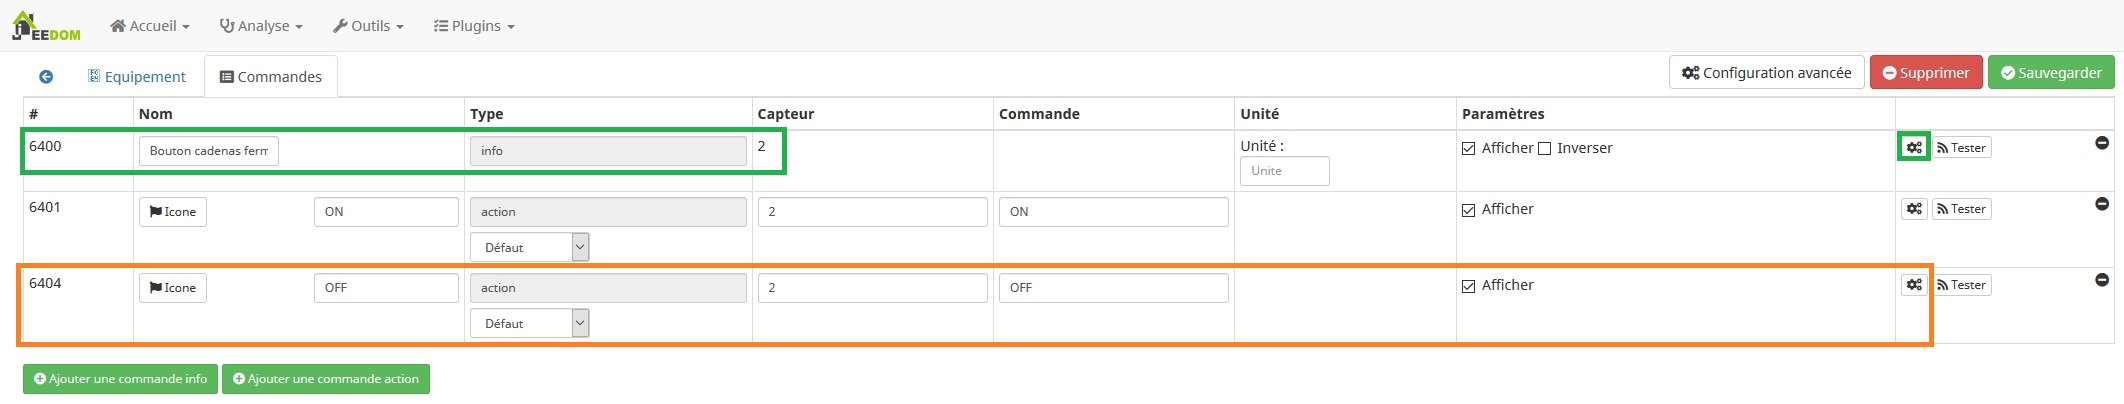Remove command 6400 with minus icon
Image resolution: width=2124 pixels, height=404 pixels.
click(x=2101, y=143)
